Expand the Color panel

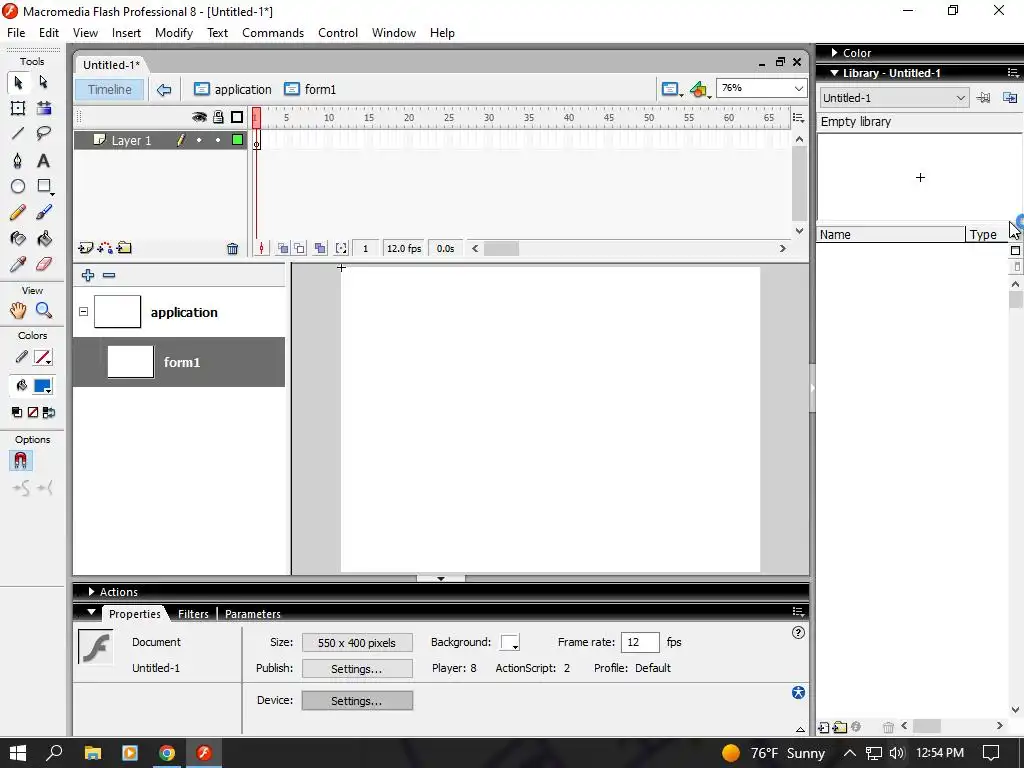point(834,53)
